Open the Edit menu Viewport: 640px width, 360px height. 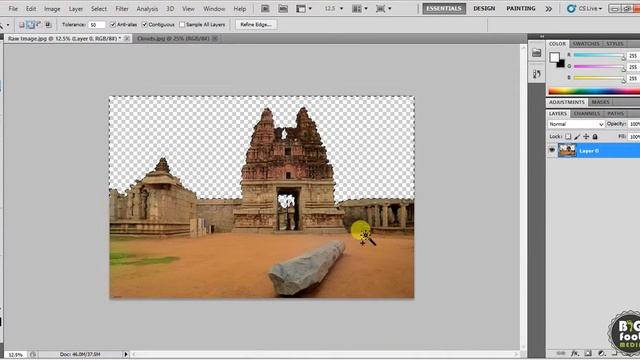(x=31, y=9)
